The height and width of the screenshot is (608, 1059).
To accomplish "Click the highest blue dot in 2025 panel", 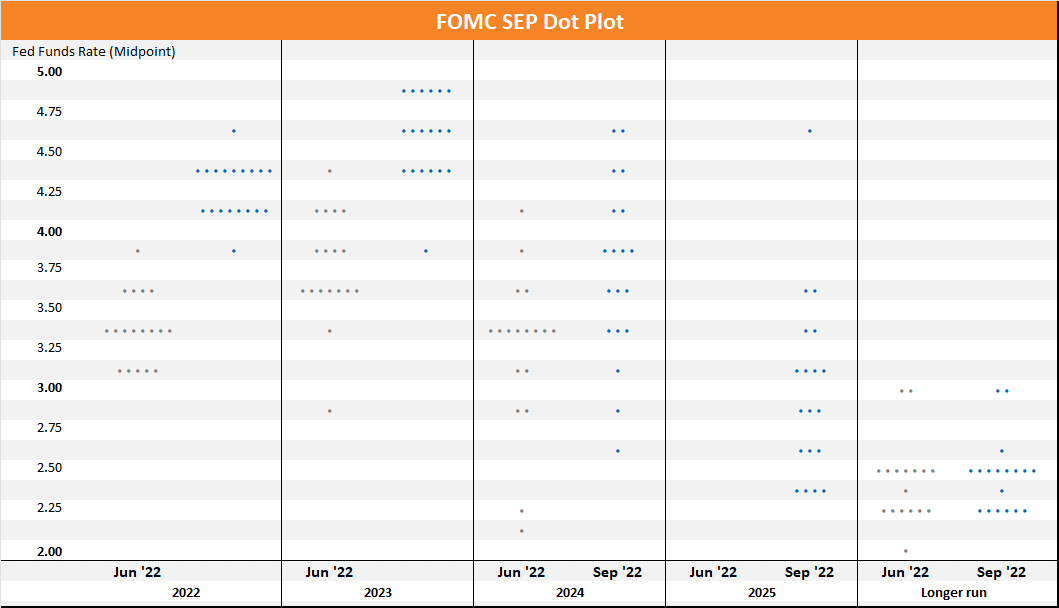I will point(810,131).
